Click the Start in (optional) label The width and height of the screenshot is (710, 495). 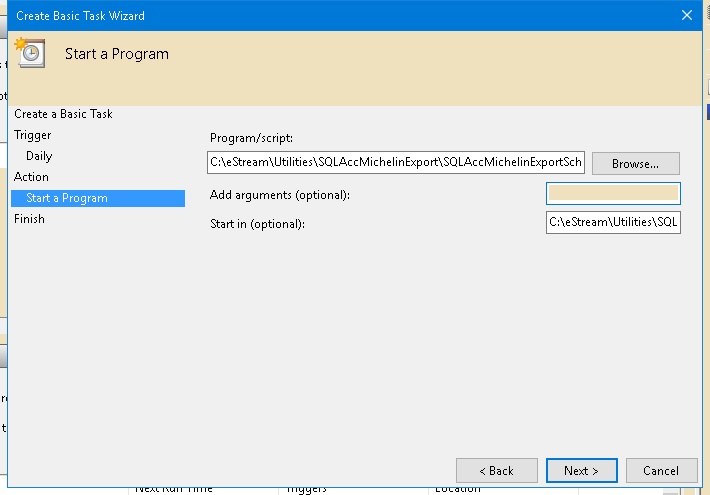point(257,223)
